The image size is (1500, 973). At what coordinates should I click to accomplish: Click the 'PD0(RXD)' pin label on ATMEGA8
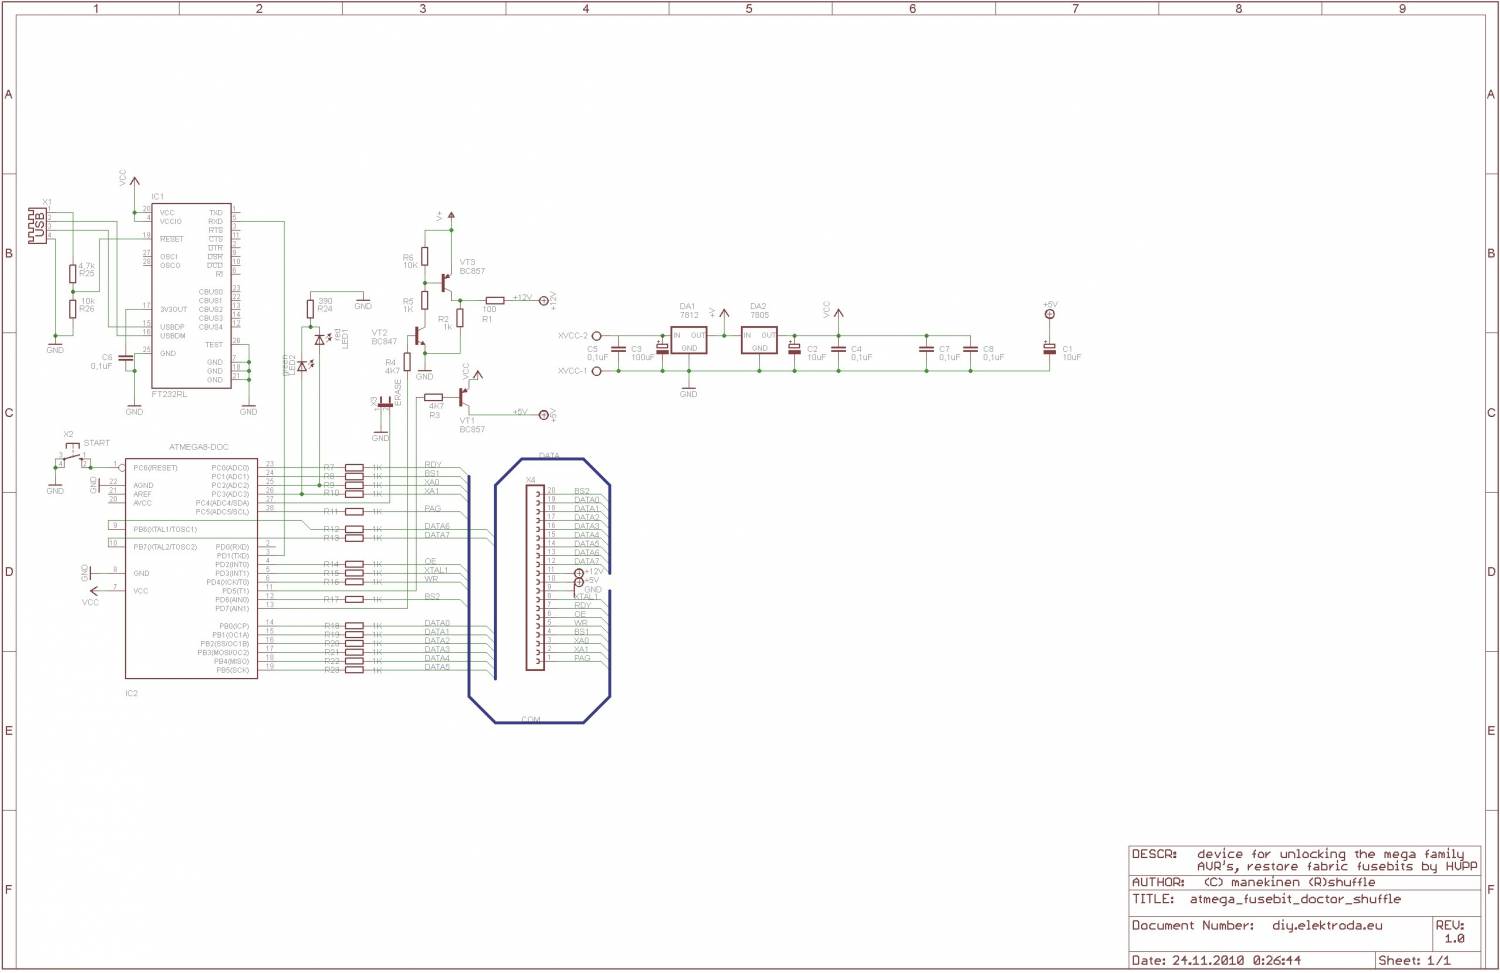232,547
